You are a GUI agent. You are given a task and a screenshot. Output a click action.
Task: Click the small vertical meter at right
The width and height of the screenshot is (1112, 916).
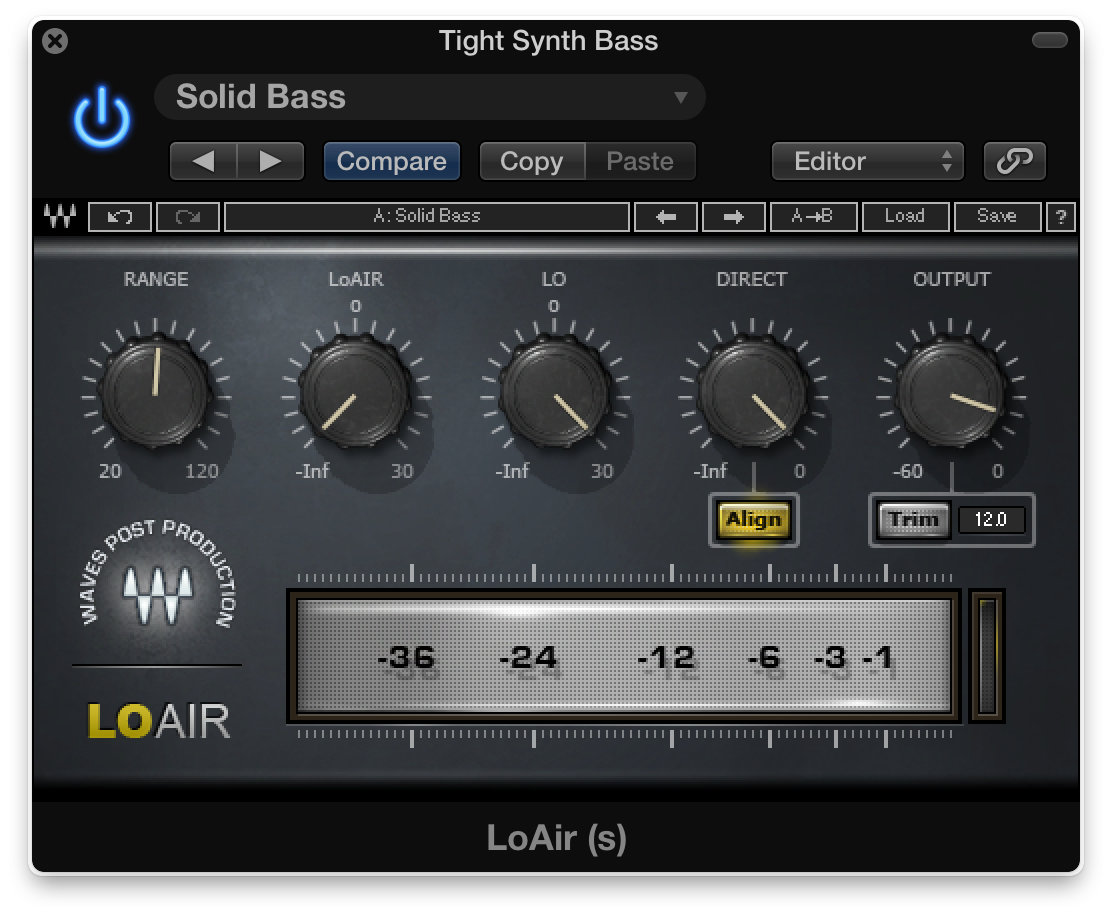(x=987, y=656)
